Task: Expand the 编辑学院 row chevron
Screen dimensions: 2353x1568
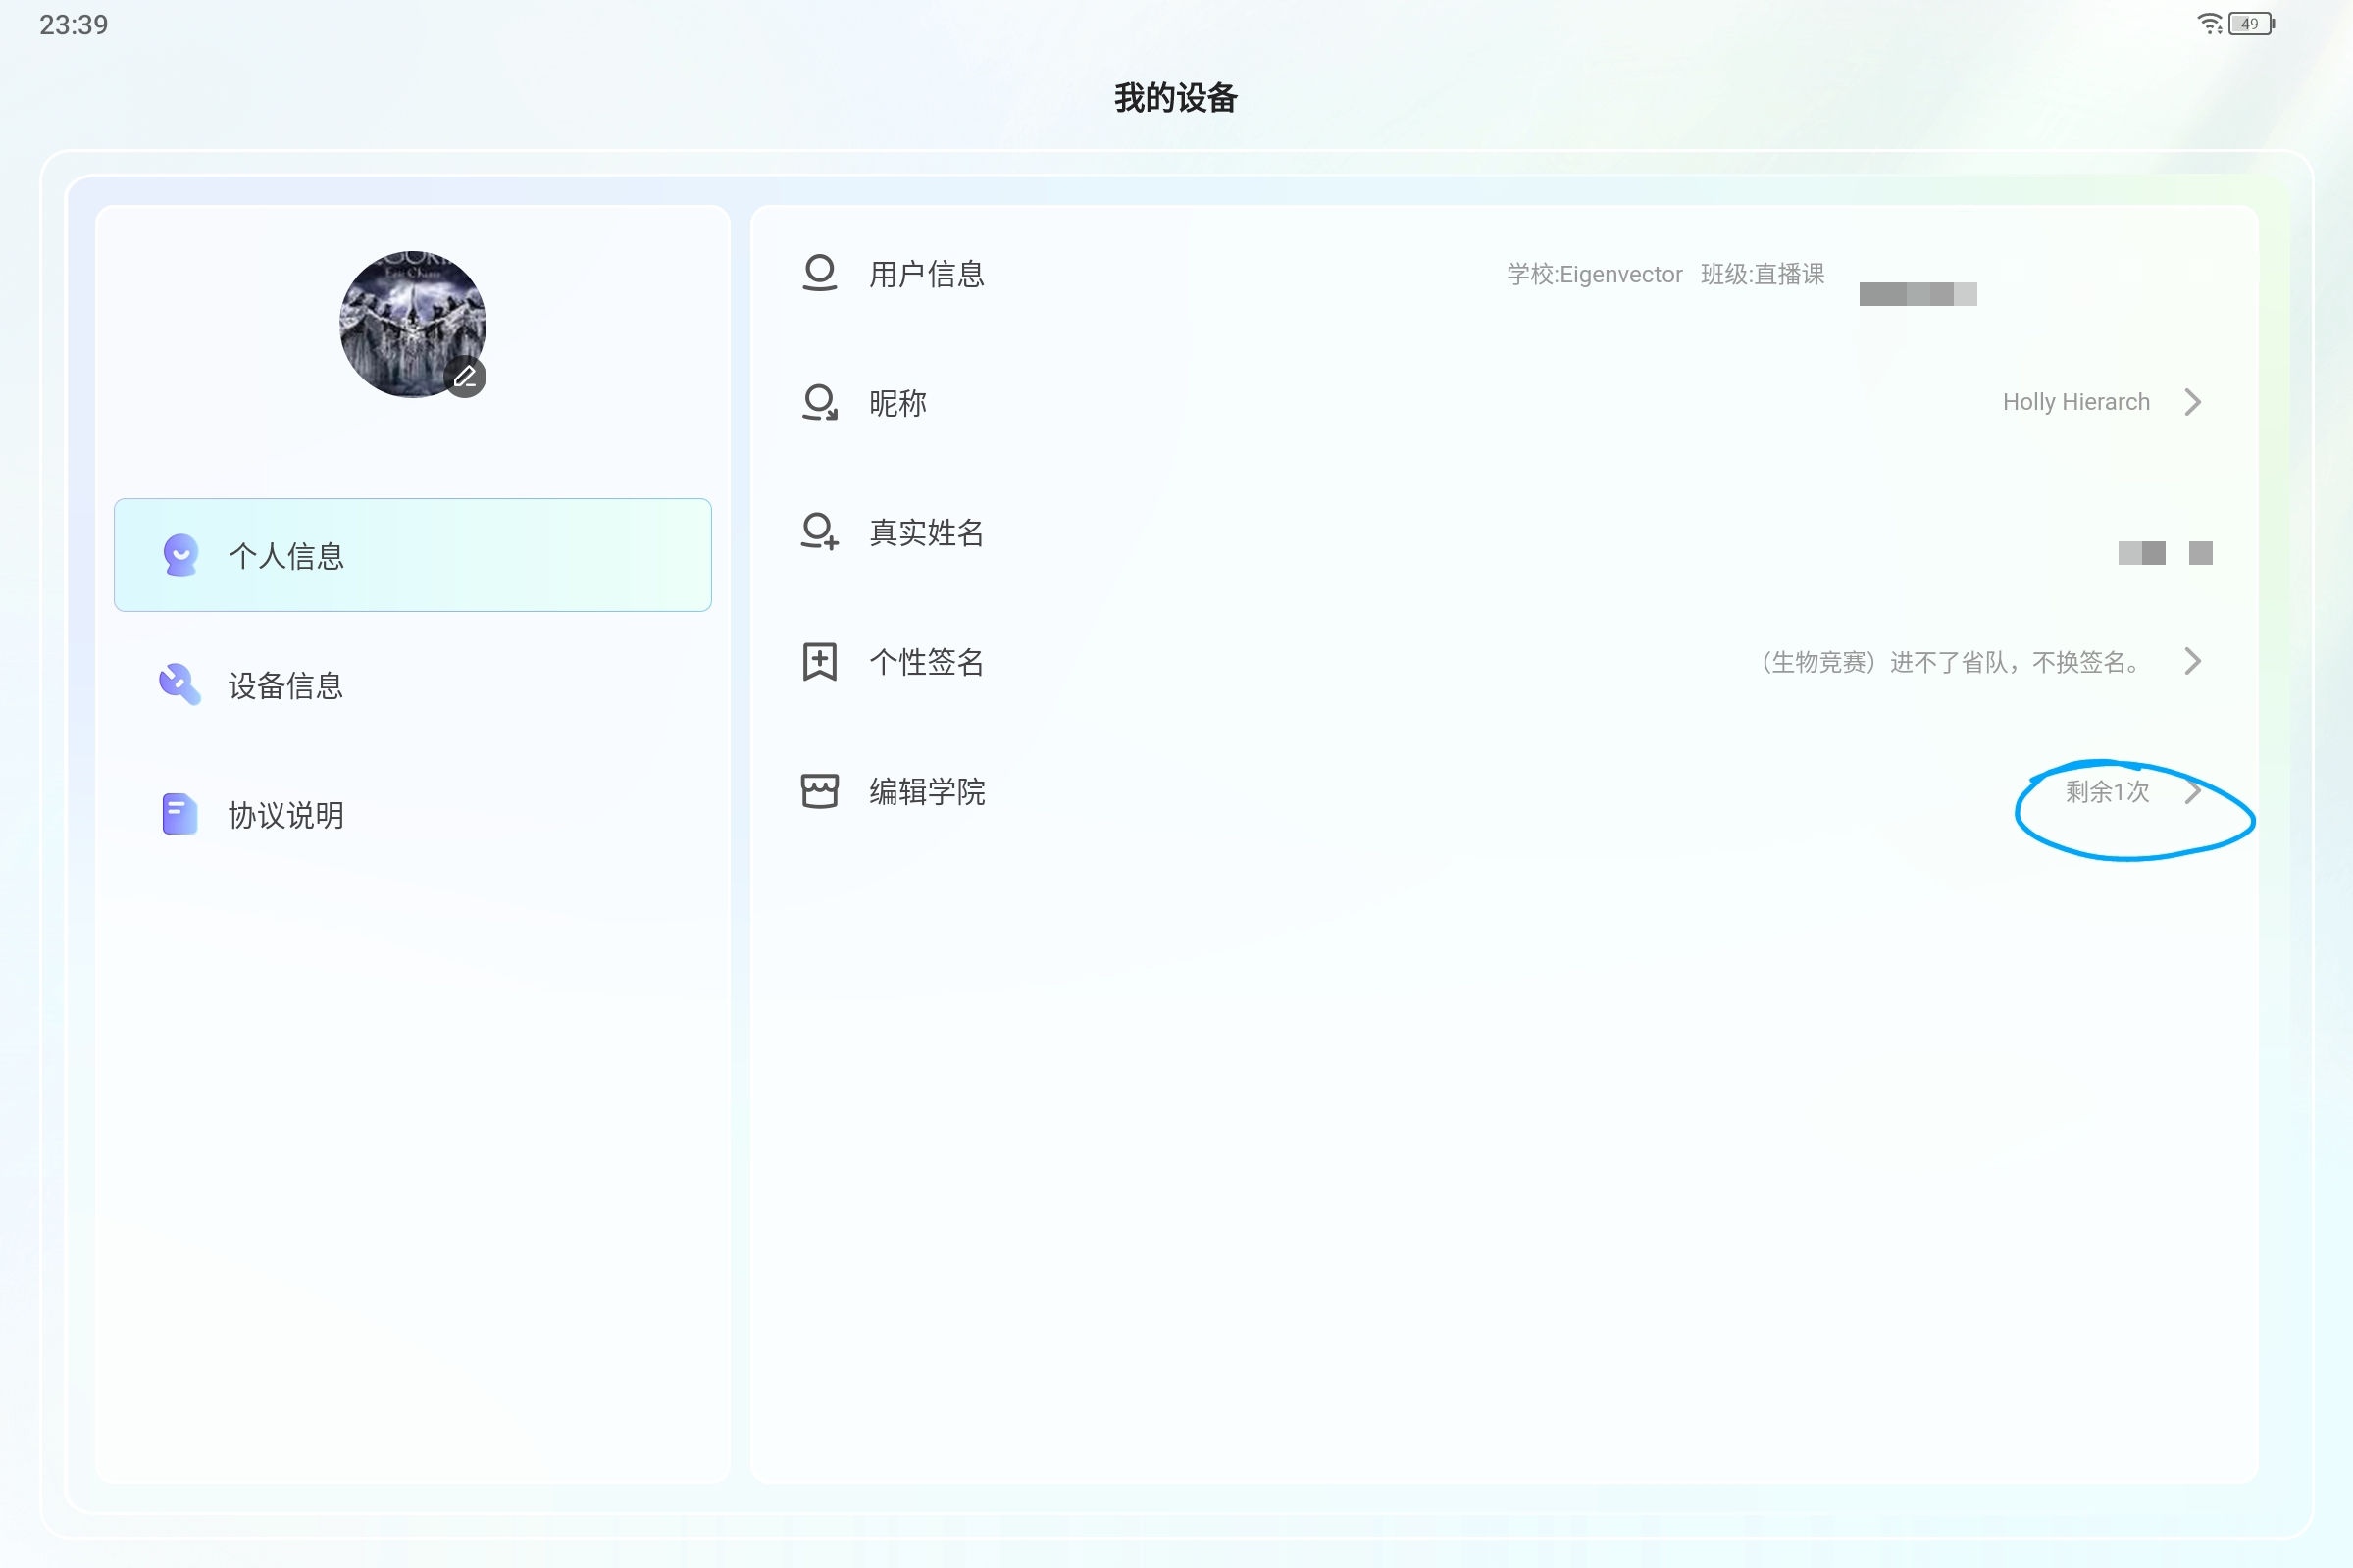Action: [2192, 791]
